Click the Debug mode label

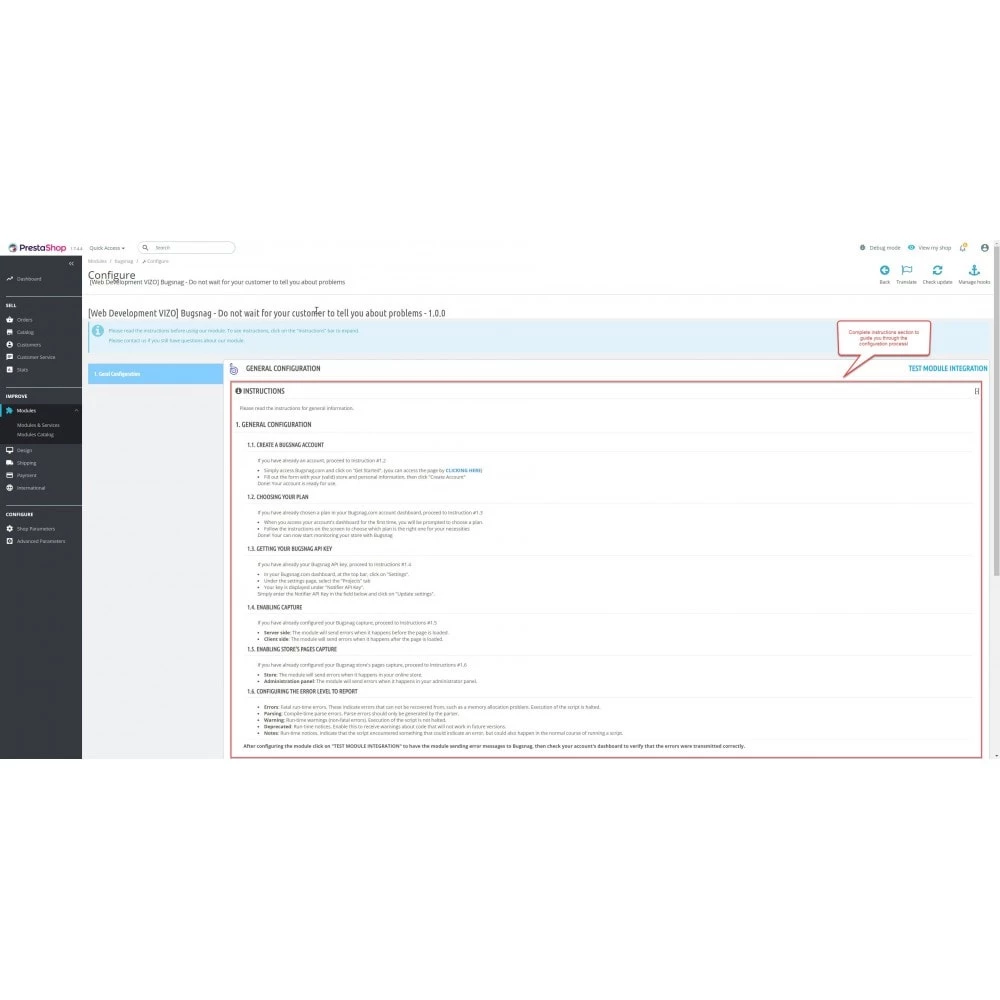pyautogui.click(x=885, y=248)
